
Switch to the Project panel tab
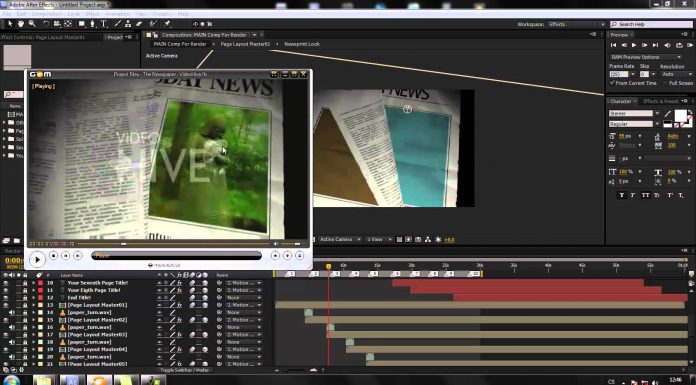click(x=115, y=37)
